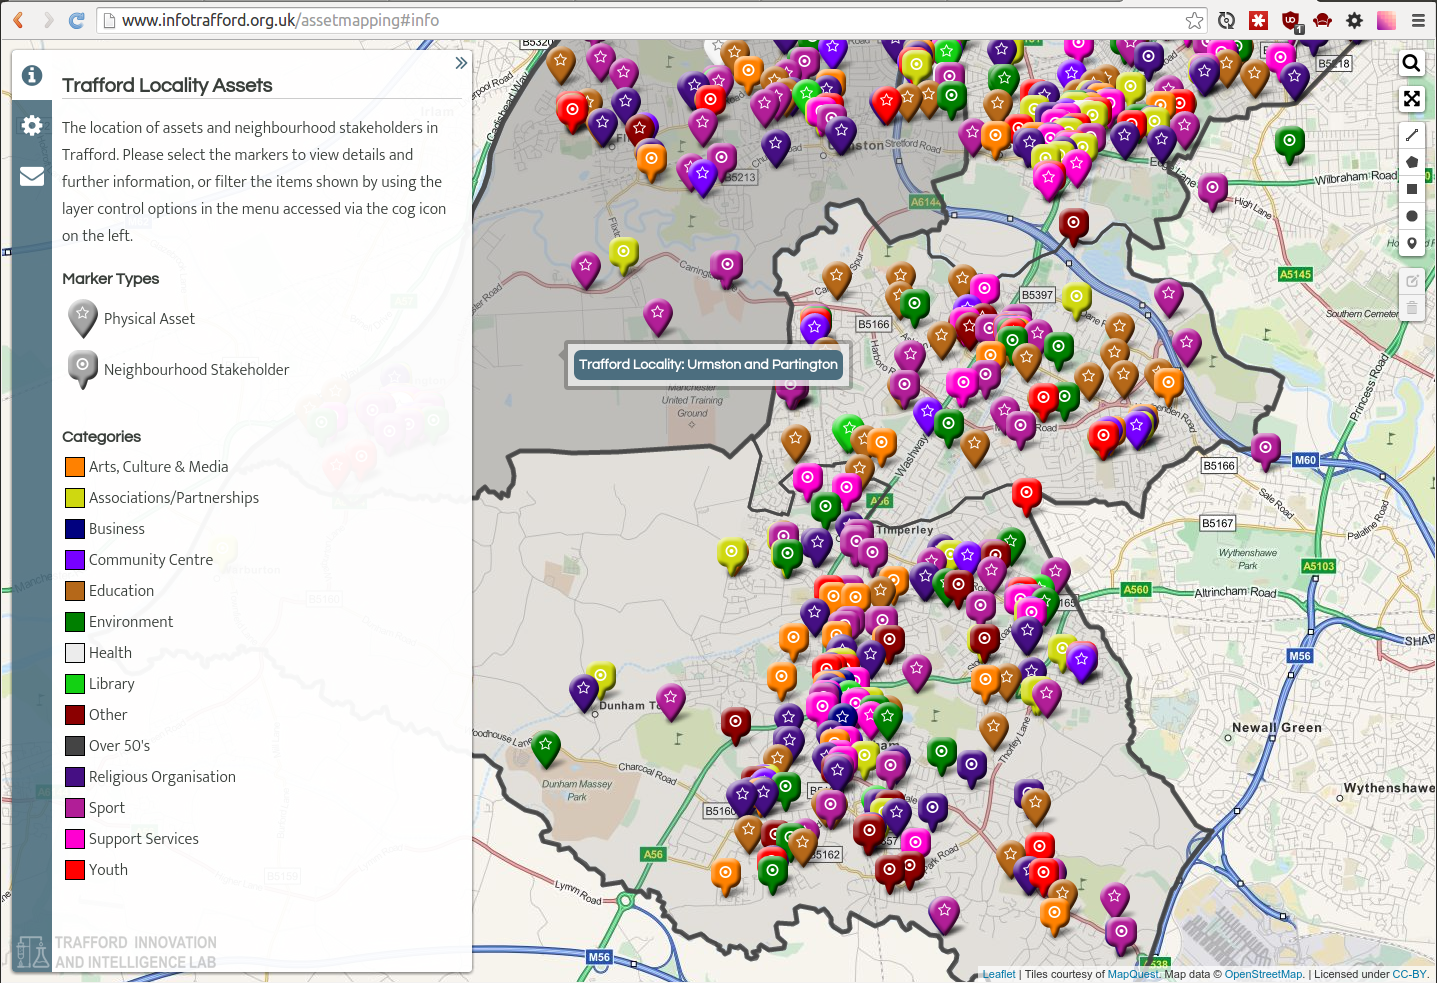Click the Arts, Culture & Media orange swatch
Viewport: 1437px width, 983px height.
[x=75, y=467]
